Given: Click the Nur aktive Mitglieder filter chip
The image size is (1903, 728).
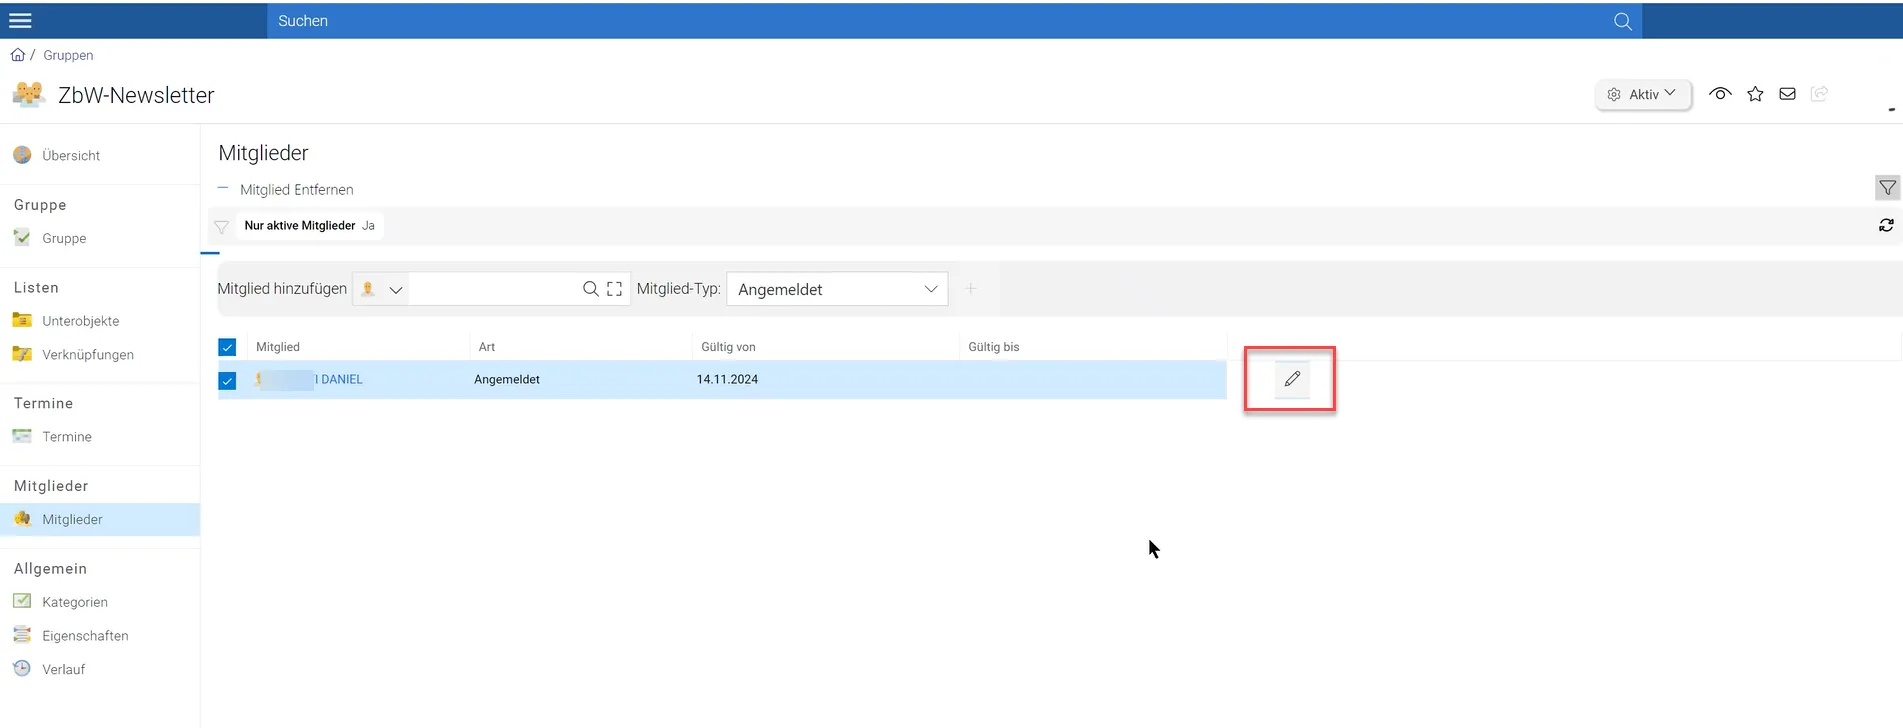Looking at the screenshot, I should tap(309, 225).
